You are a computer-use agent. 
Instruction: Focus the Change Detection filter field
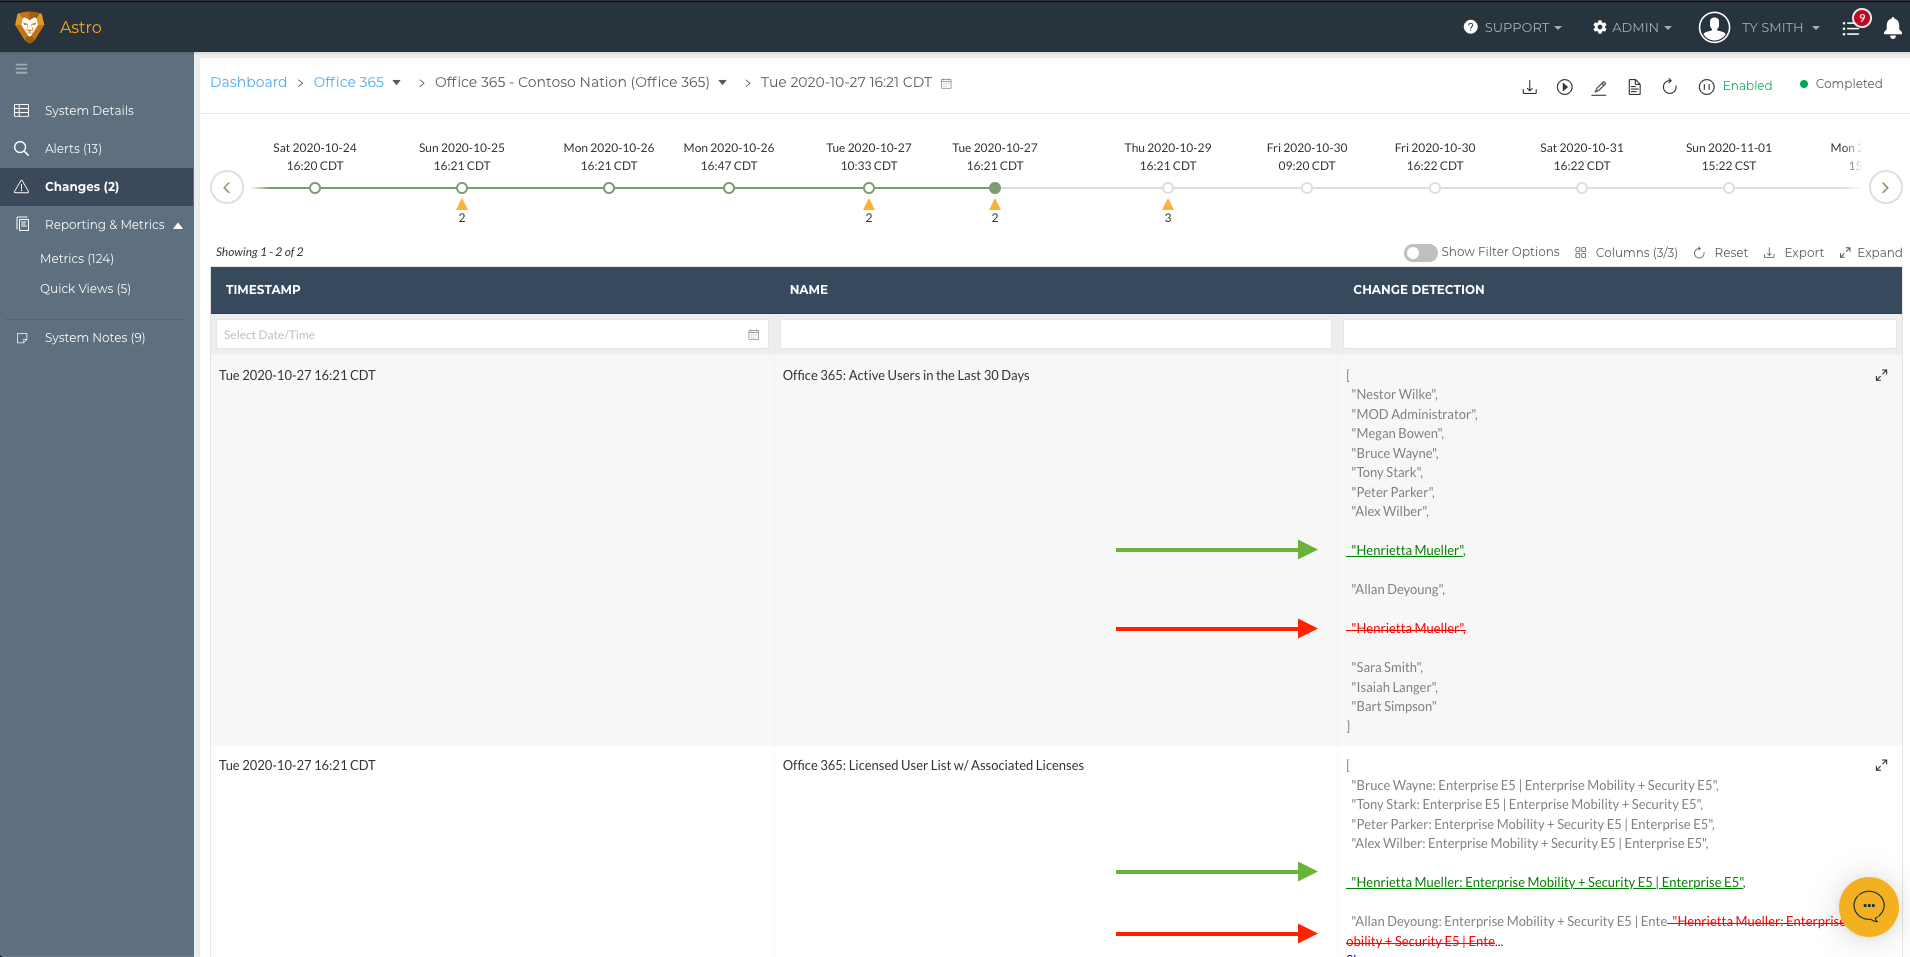[x=1620, y=335]
